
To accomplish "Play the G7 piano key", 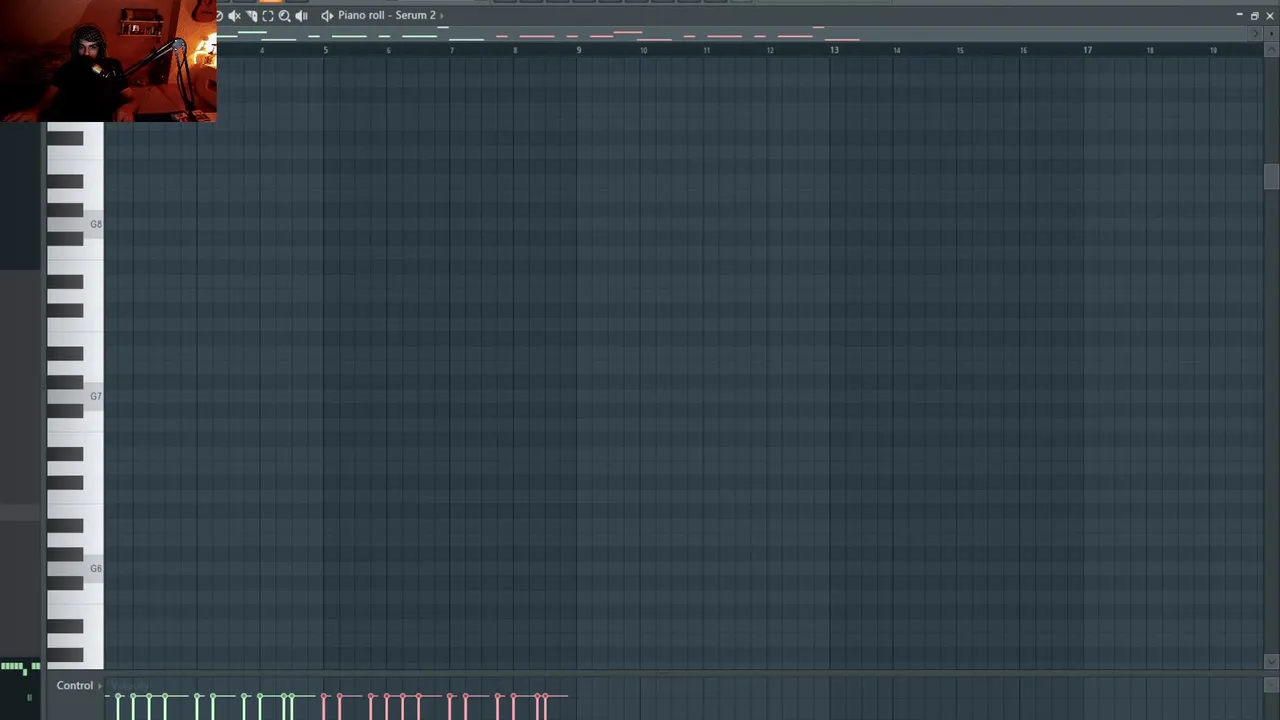I will pos(93,396).
